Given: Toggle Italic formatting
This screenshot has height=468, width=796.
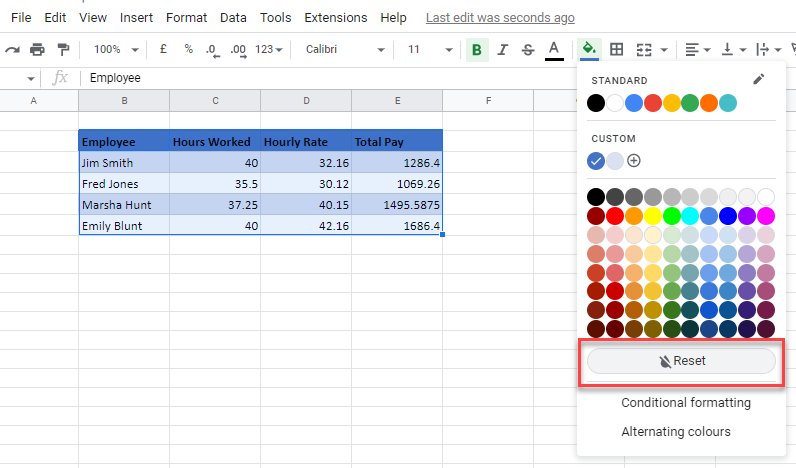Looking at the screenshot, I should point(502,49).
